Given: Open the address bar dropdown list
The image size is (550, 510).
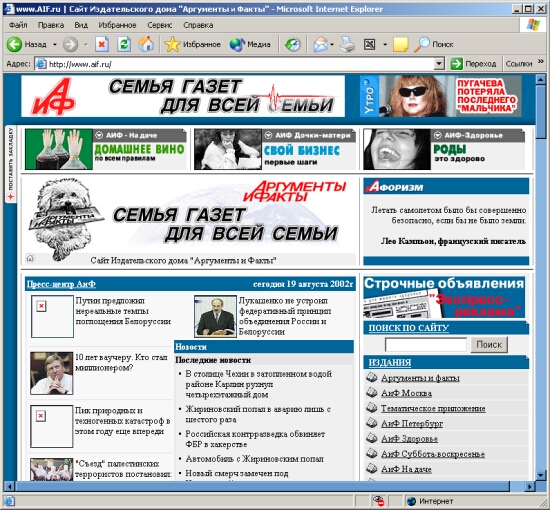Looking at the screenshot, I should (x=439, y=64).
